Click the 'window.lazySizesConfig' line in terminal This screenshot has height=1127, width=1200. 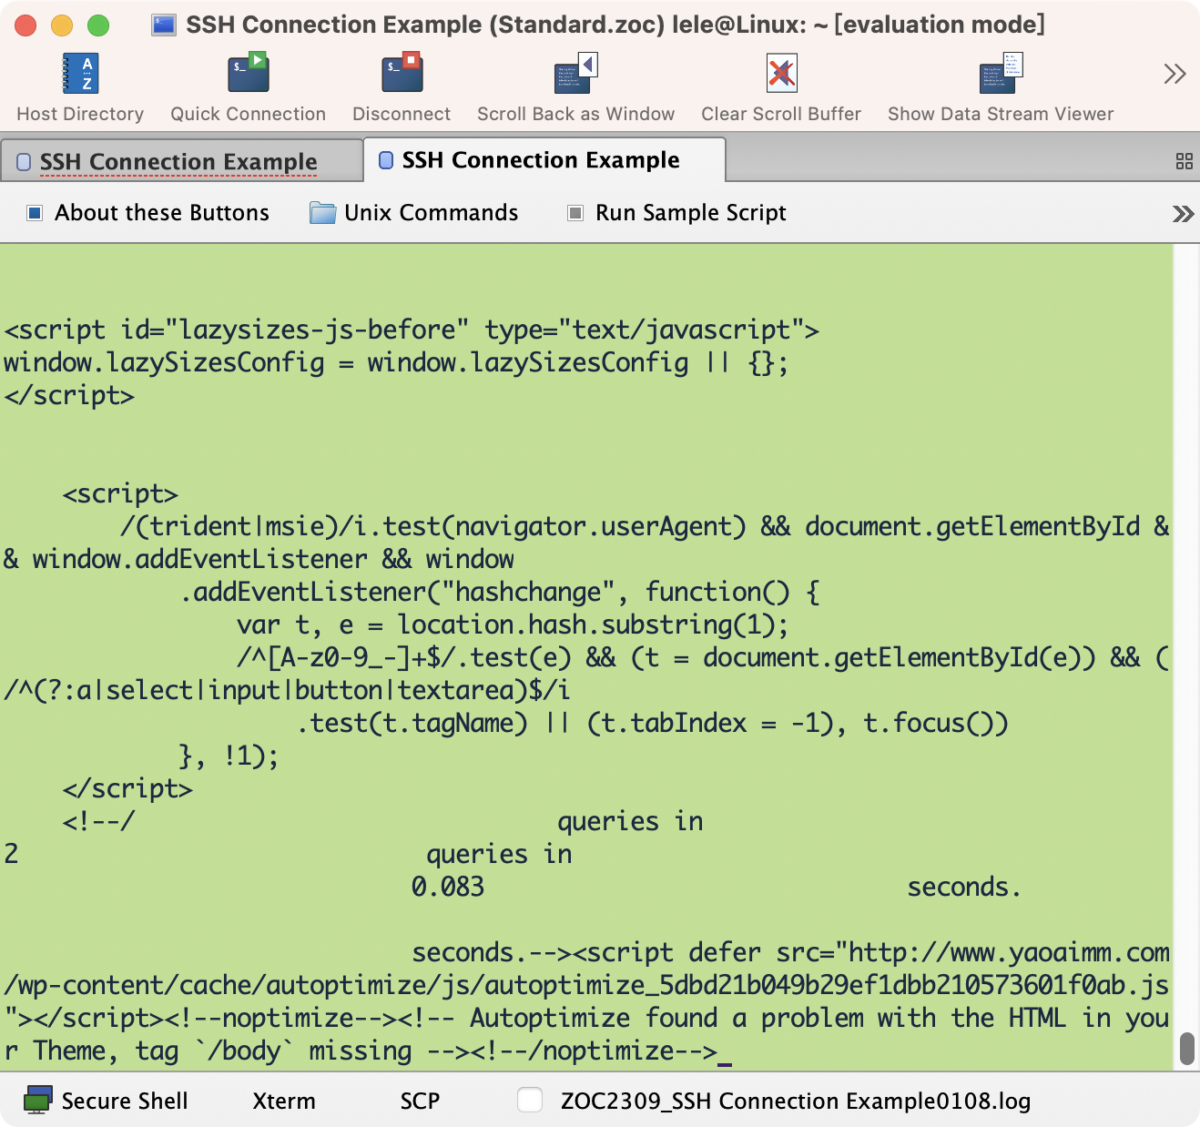(396, 363)
